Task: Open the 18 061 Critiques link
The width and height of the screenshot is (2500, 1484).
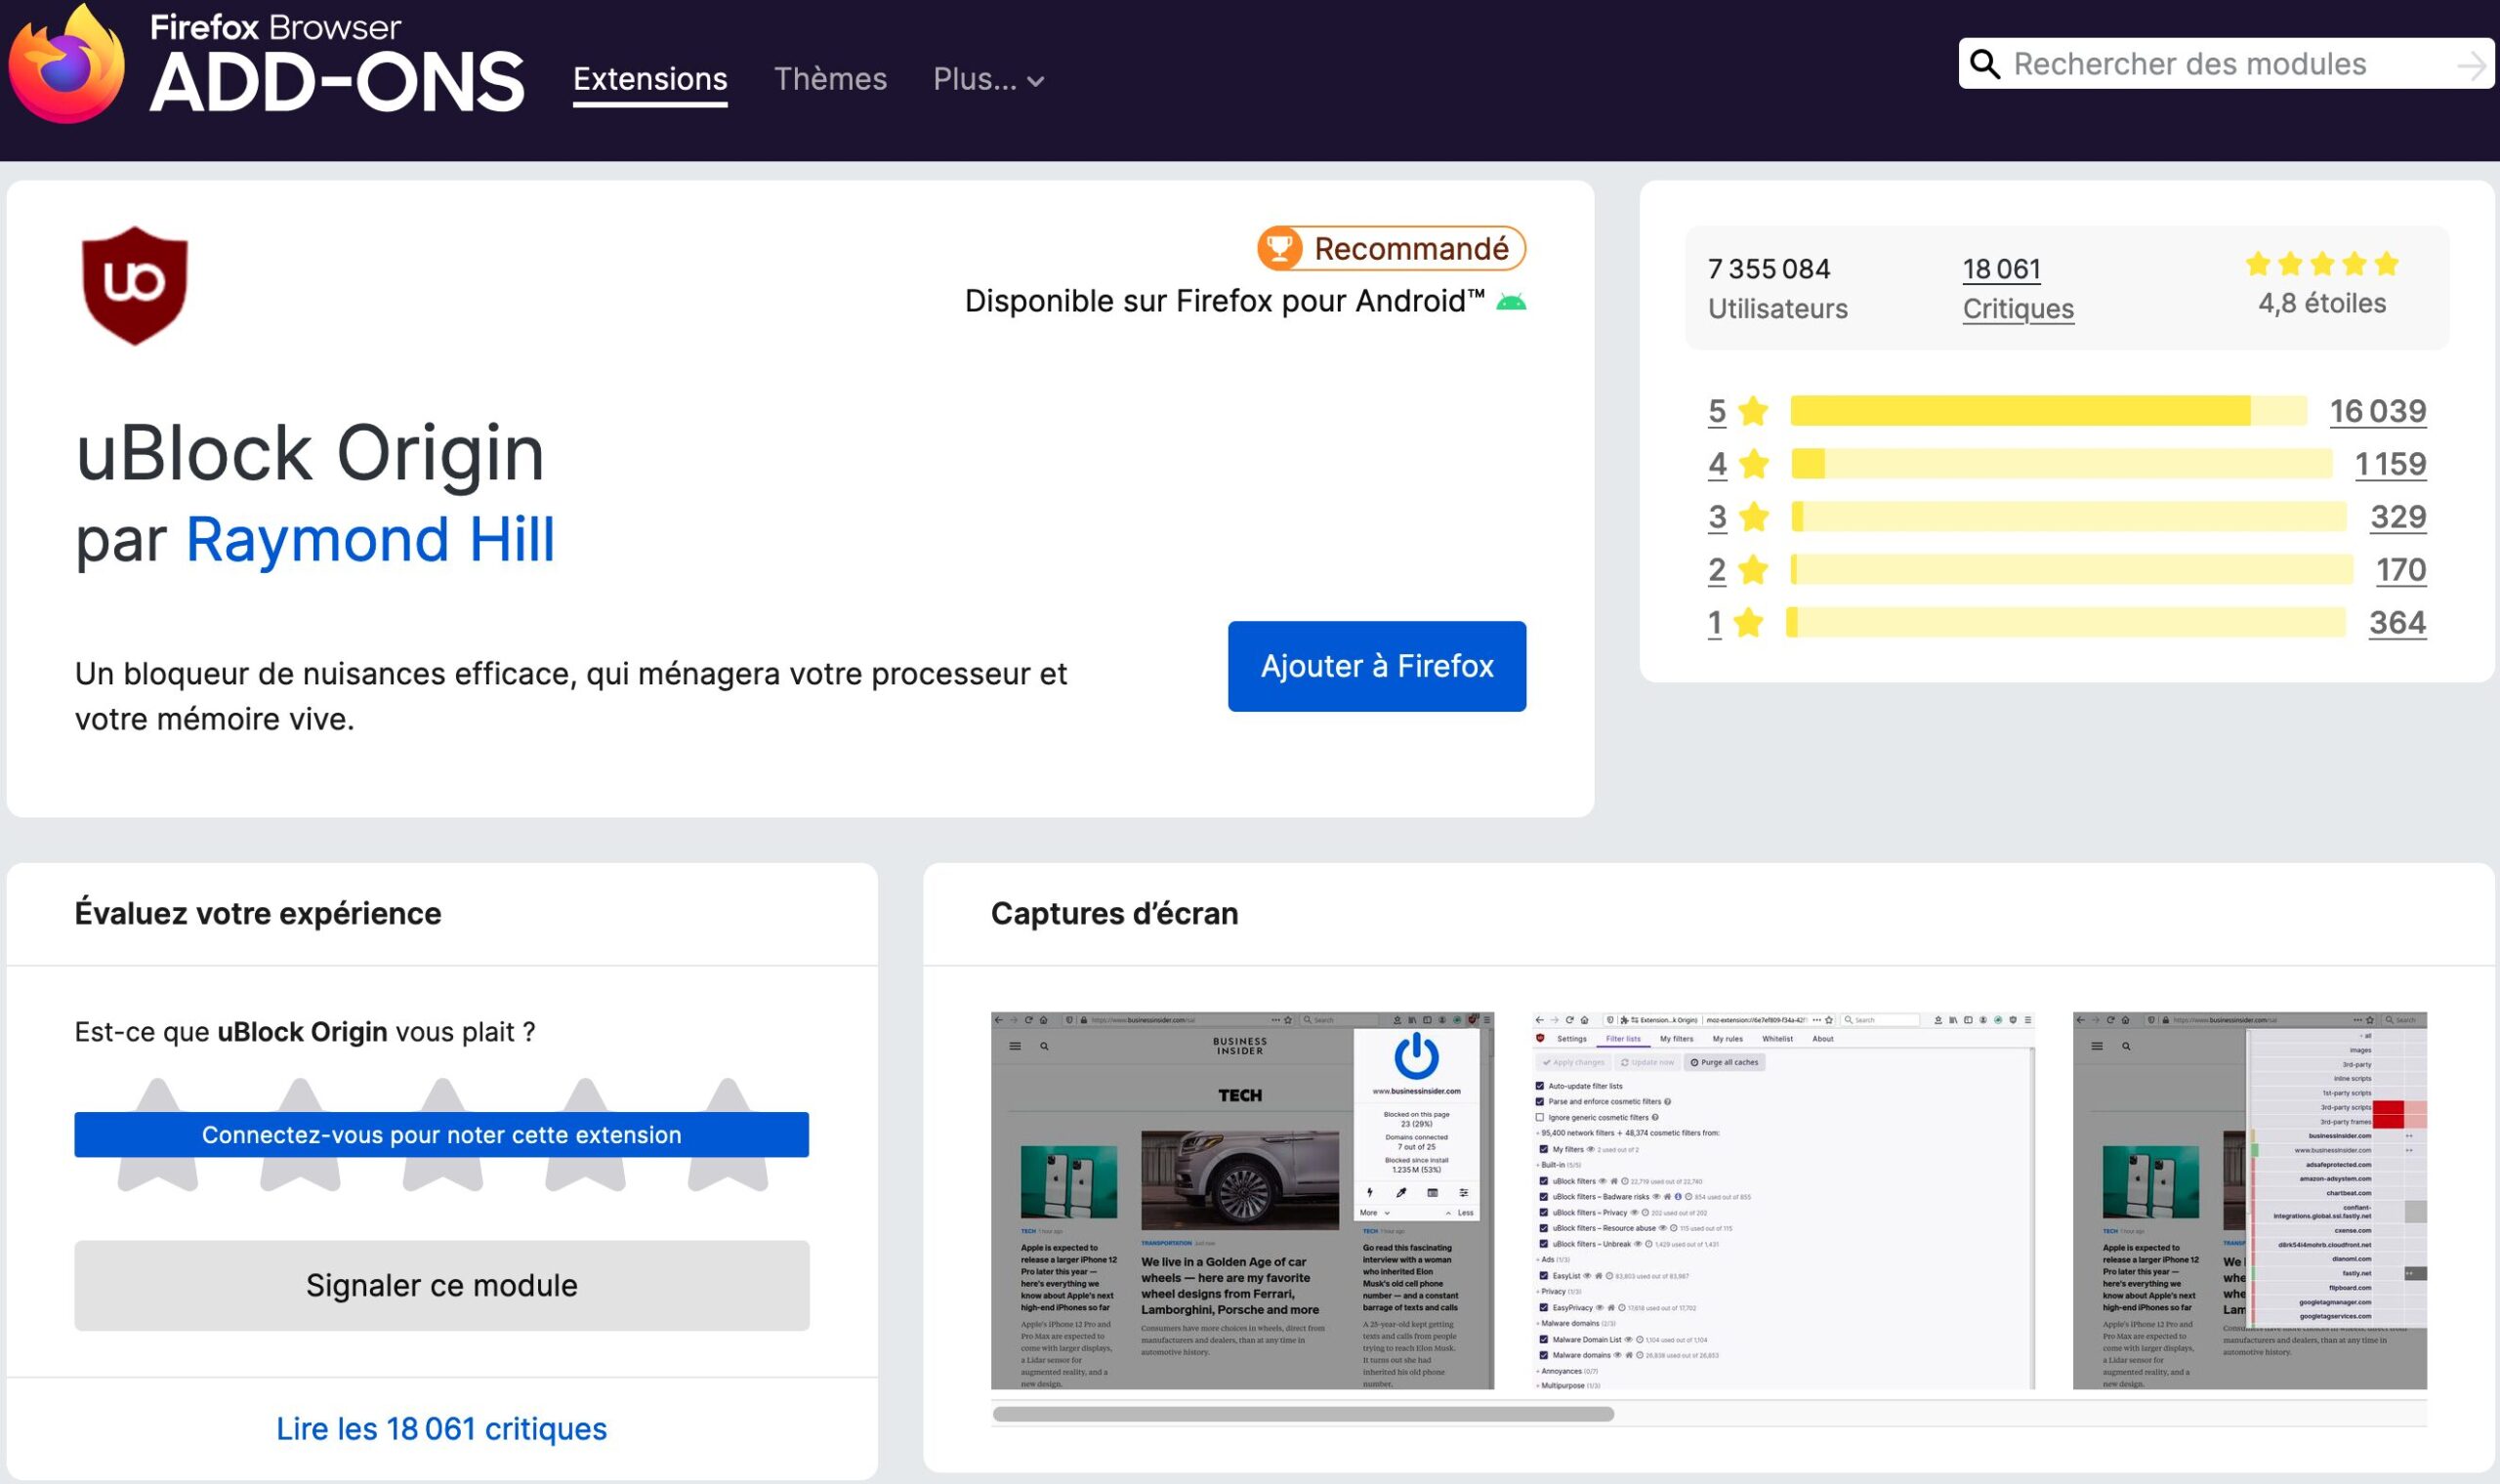Action: 2018,288
